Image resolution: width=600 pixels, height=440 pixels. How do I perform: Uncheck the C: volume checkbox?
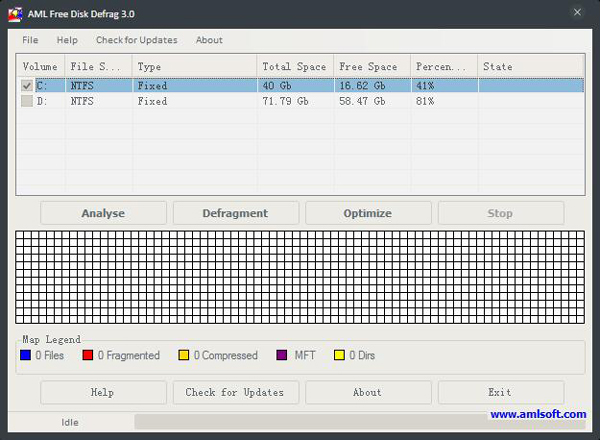point(27,86)
